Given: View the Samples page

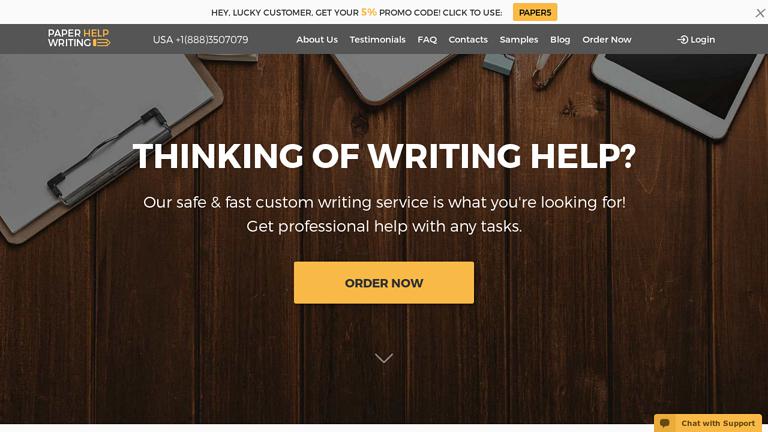Looking at the screenshot, I should coord(519,40).
